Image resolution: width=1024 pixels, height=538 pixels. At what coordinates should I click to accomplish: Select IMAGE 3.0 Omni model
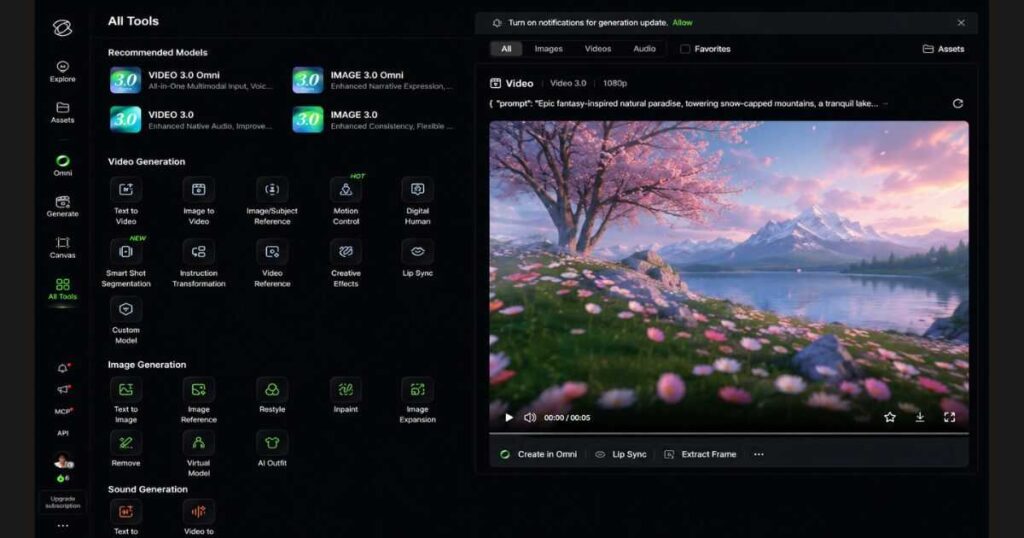[x=374, y=80]
